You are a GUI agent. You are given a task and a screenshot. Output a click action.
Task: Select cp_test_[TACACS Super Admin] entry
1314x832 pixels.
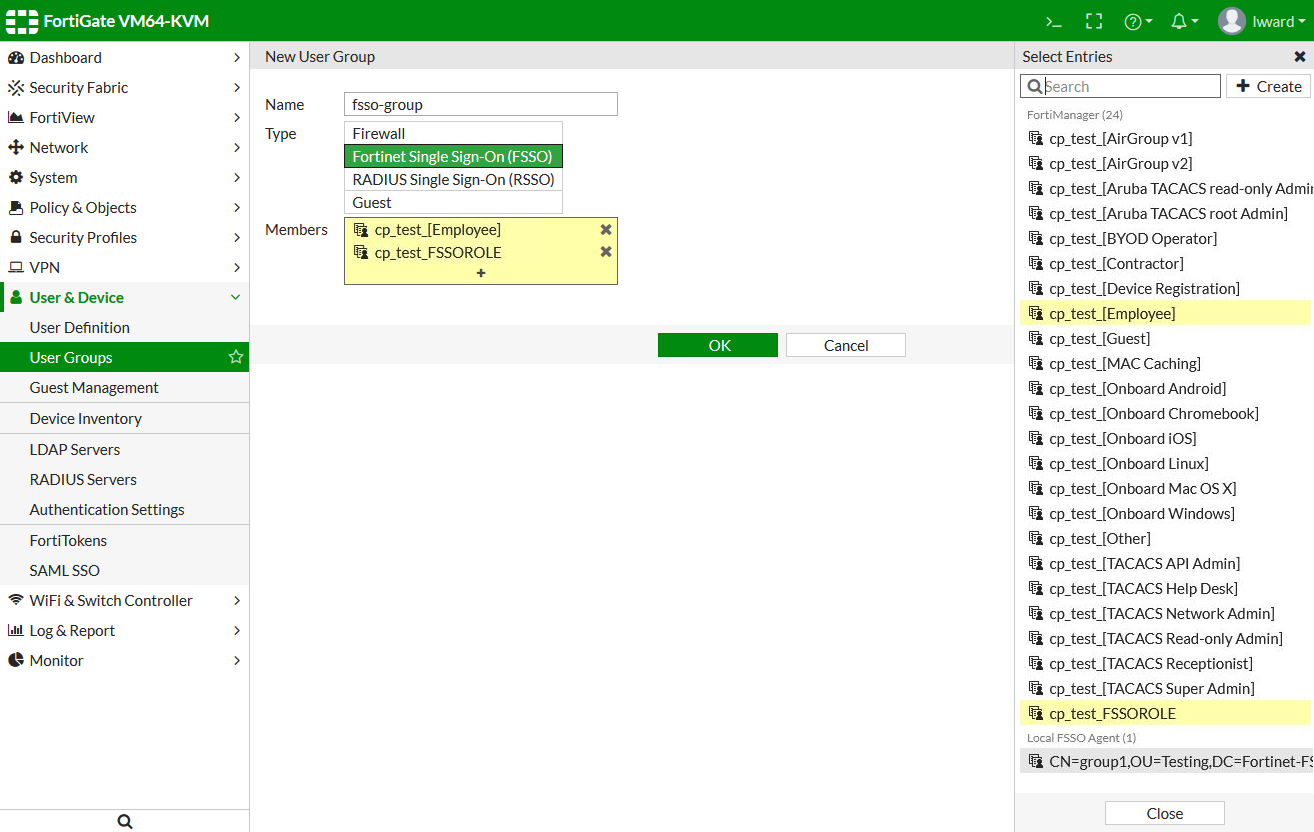1165,689
